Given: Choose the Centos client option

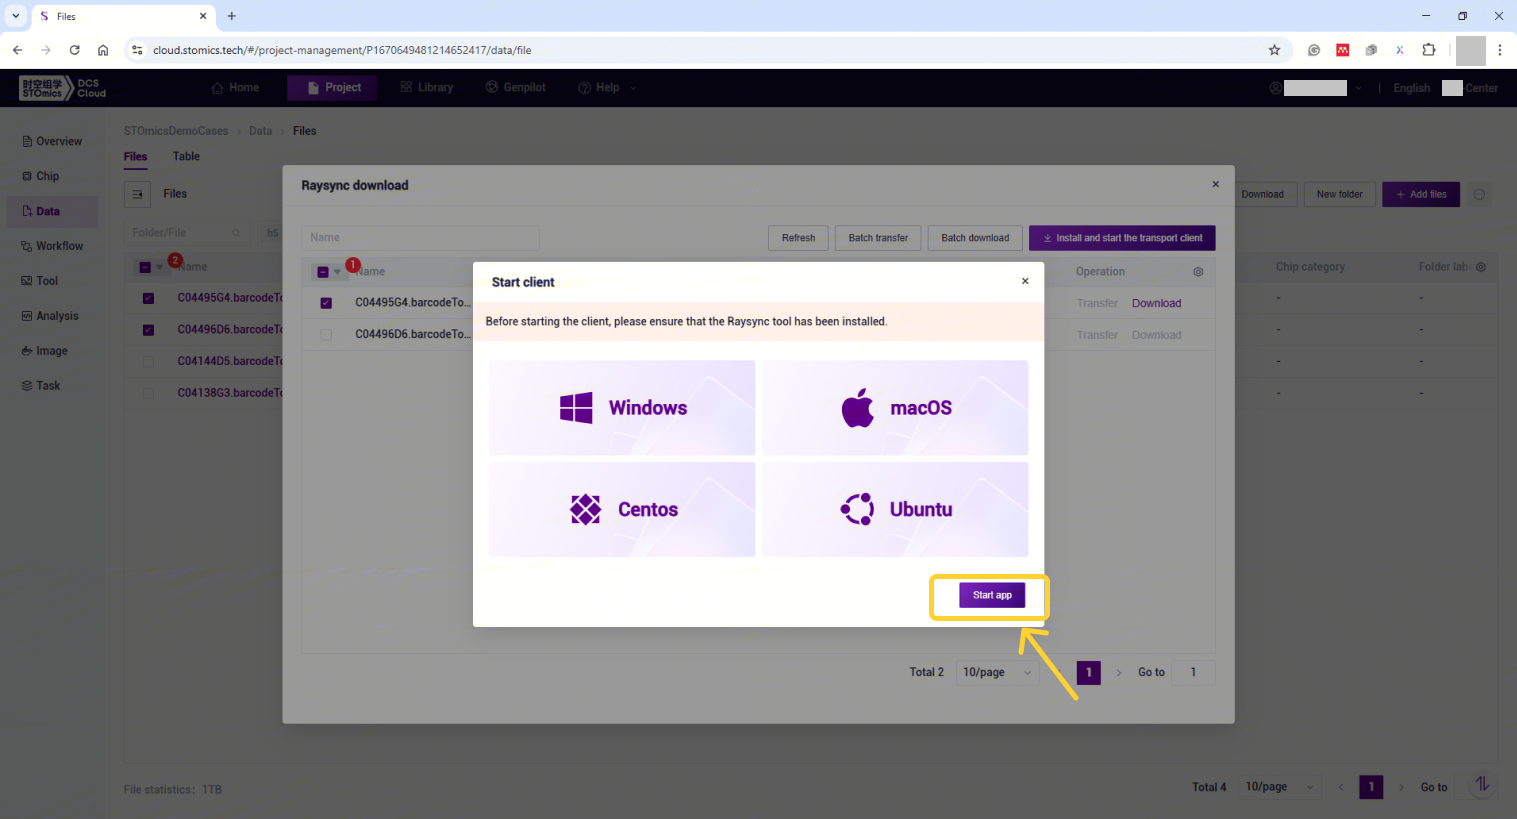Looking at the screenshot, I should tap(622, 509).
